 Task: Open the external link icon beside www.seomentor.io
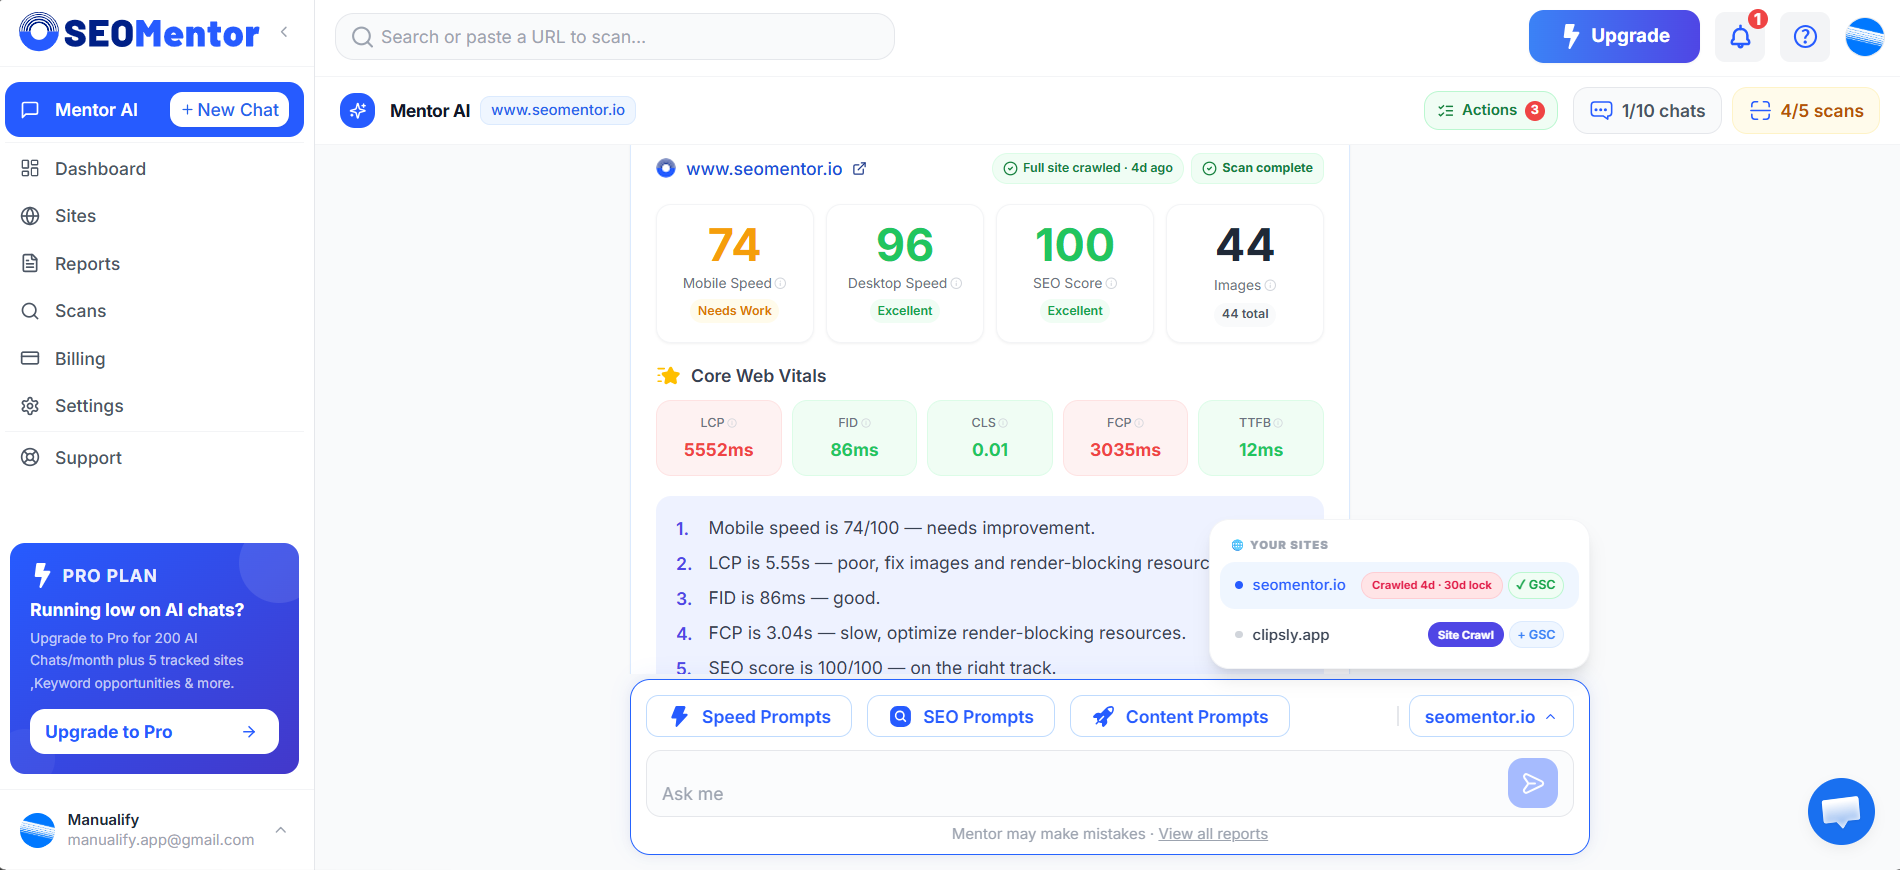coord(859,169)
